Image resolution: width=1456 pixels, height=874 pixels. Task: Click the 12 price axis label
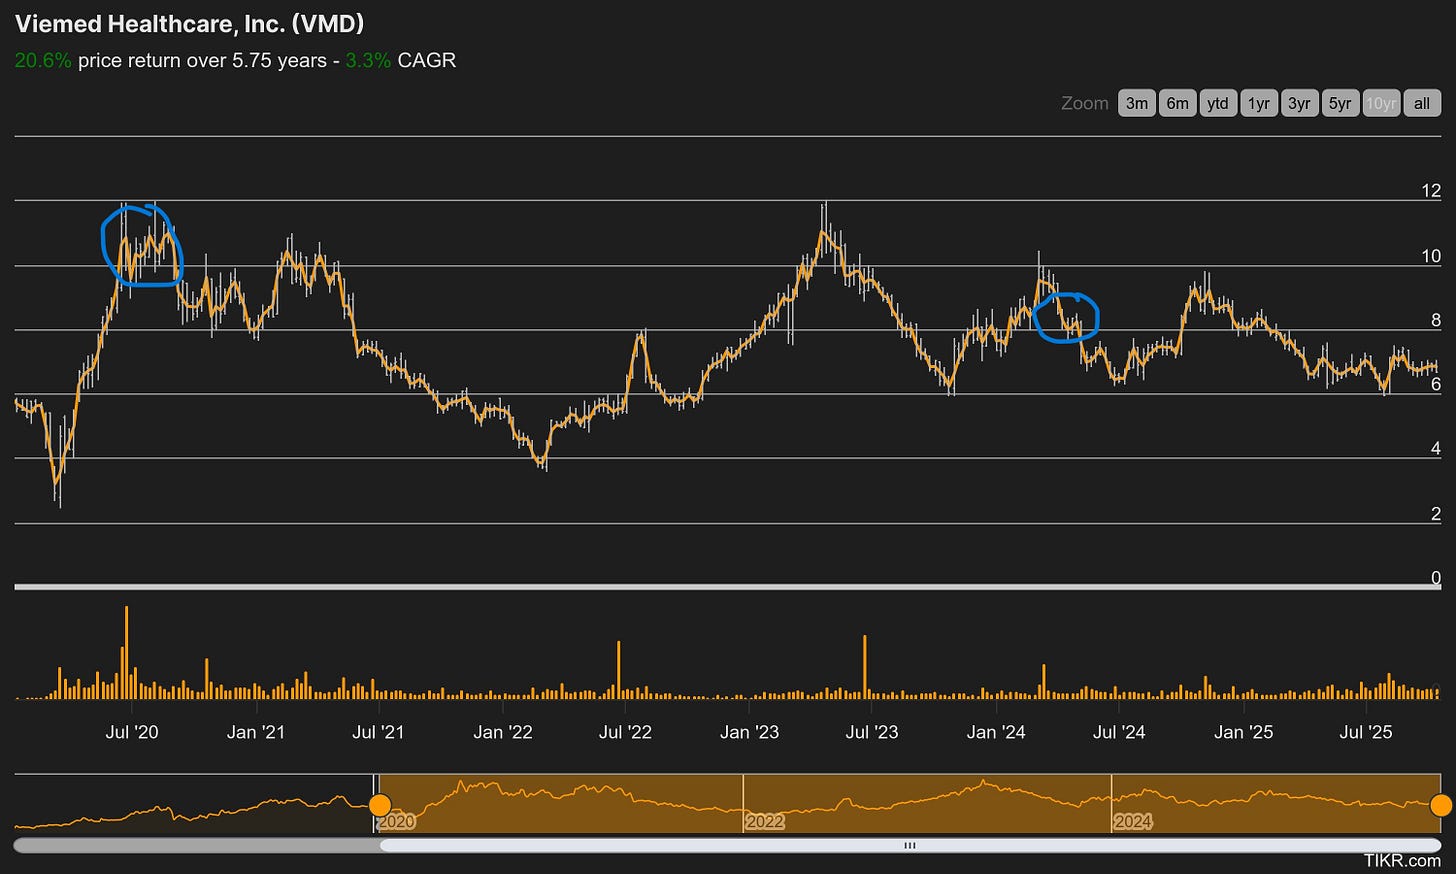(1431, 191)
